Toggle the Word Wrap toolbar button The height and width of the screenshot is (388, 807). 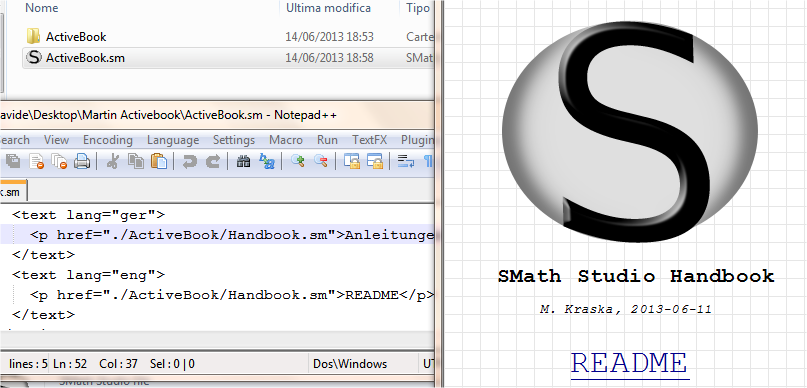pyautogui.click(x=406, y=162)
